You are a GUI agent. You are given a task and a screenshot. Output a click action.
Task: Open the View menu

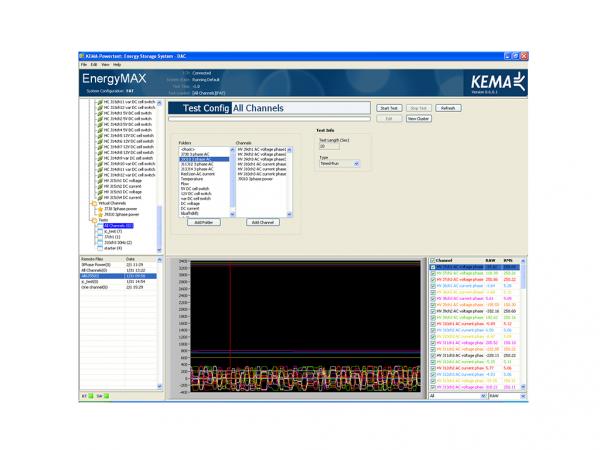click(x=105, y=65)
